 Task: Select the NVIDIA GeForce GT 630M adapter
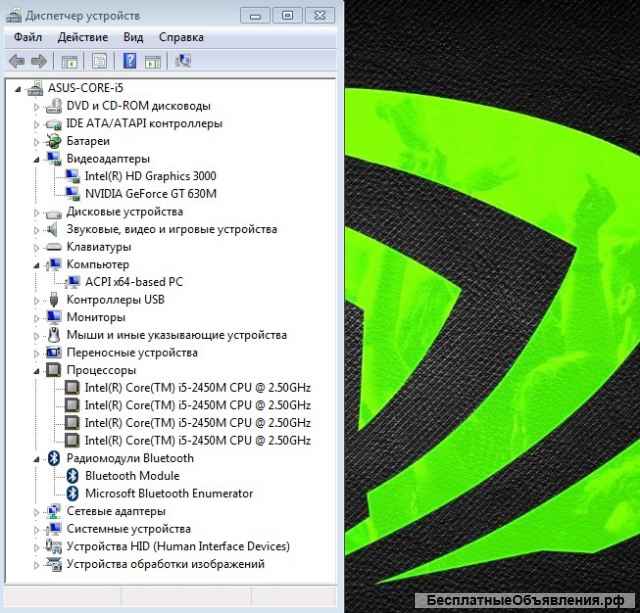[x=150, y=193]
